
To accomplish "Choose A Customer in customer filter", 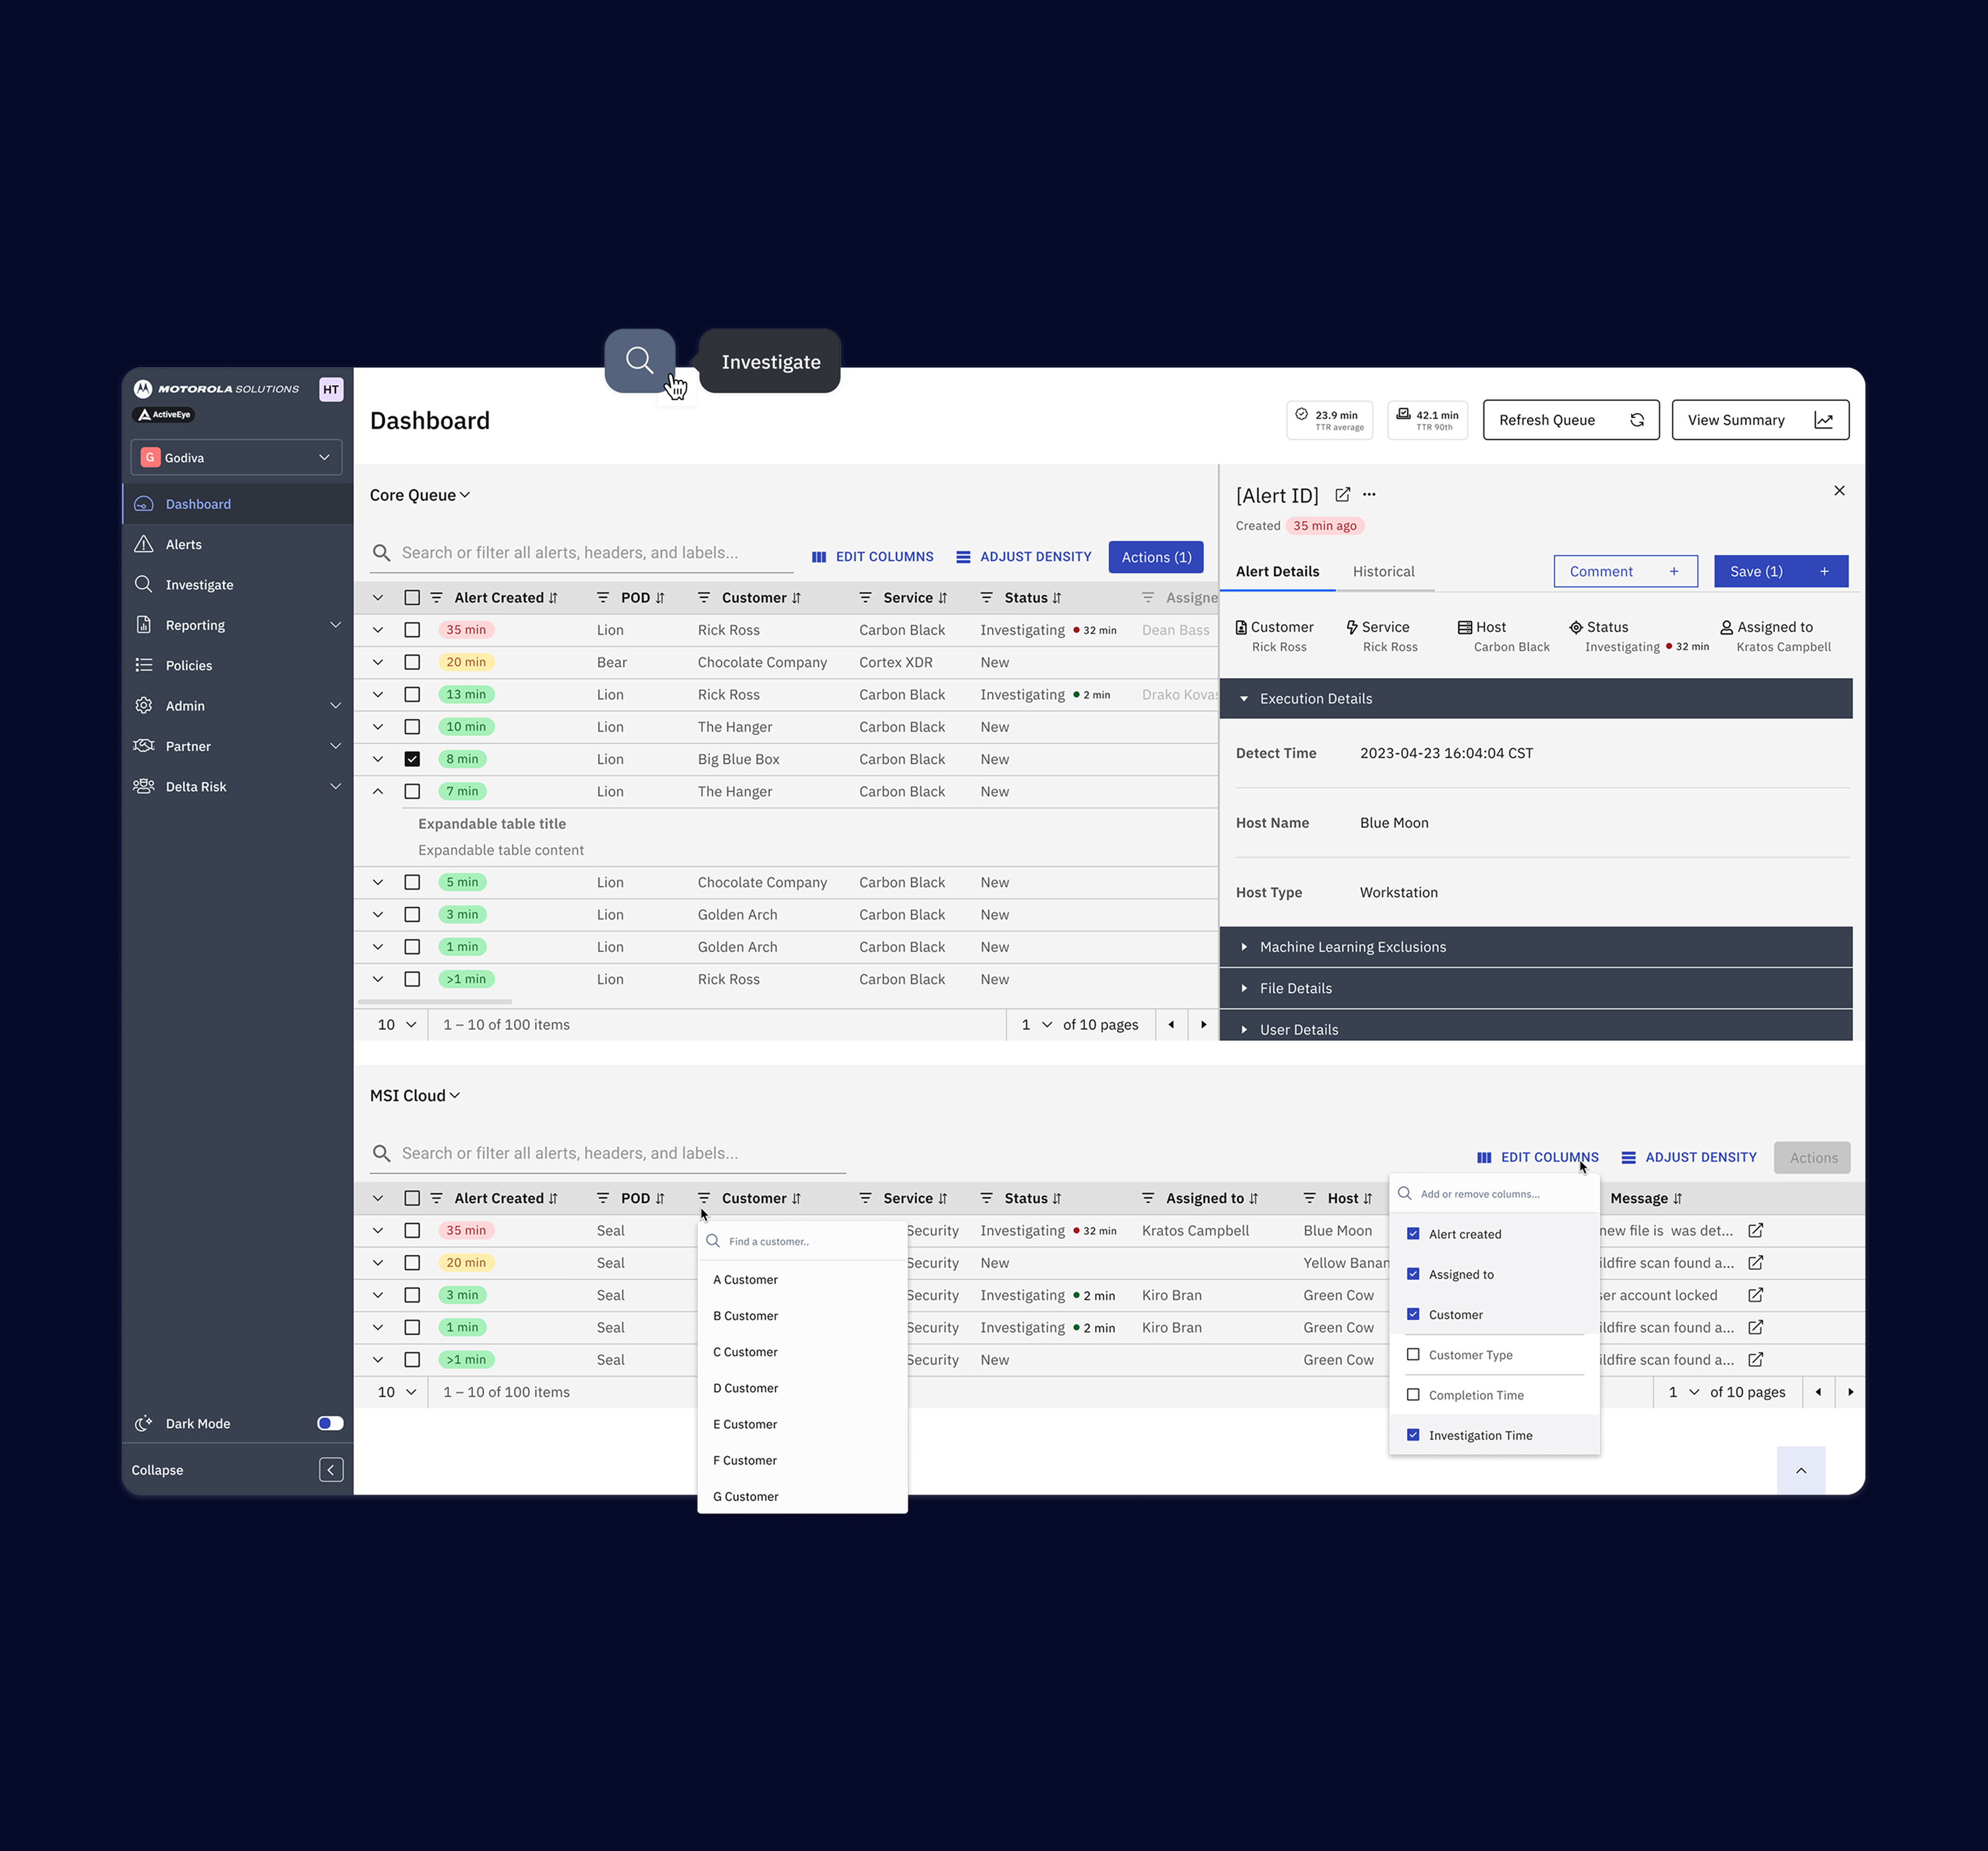I will point(802,1280).
